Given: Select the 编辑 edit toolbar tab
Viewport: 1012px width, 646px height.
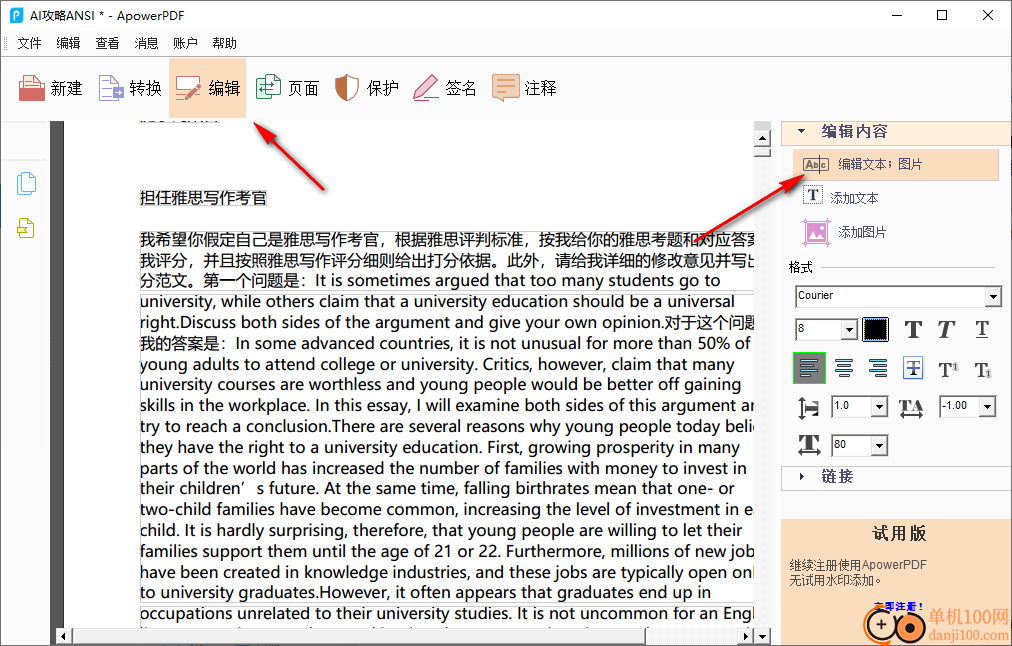Looking at the screenshot, I should [x=207, y=88].
